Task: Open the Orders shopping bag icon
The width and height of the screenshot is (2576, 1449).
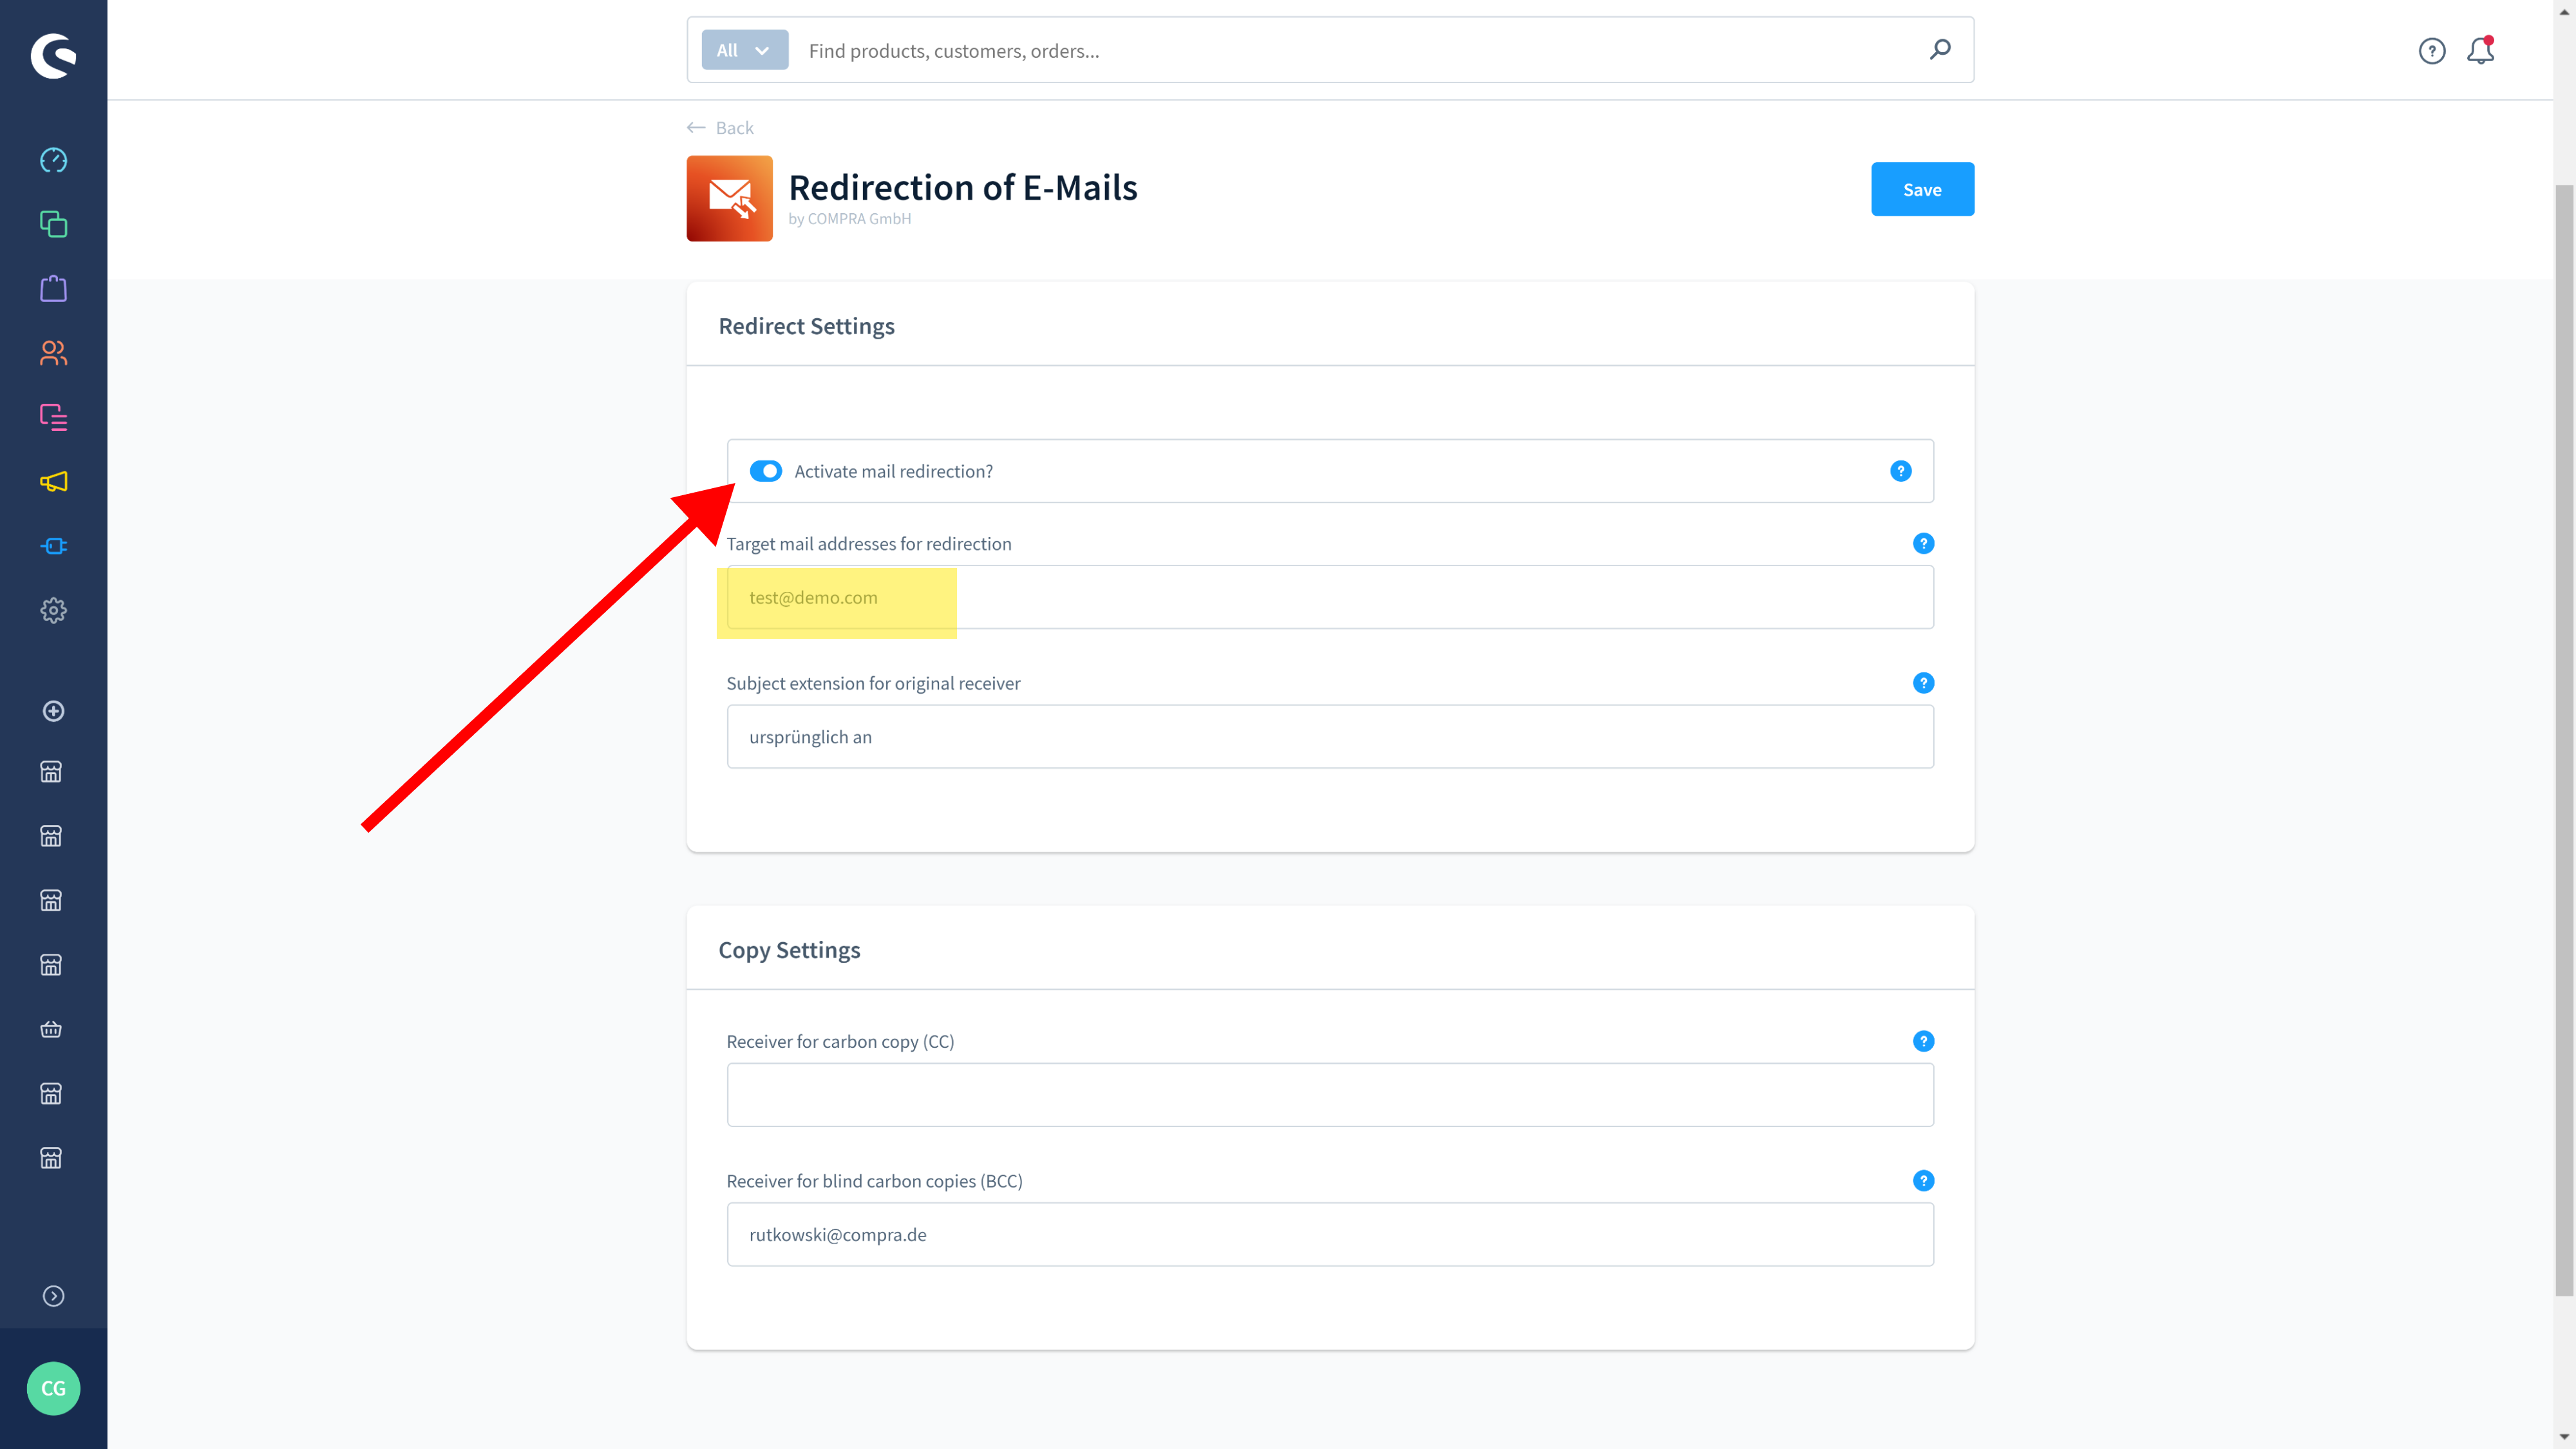Action: pos(53,289)
